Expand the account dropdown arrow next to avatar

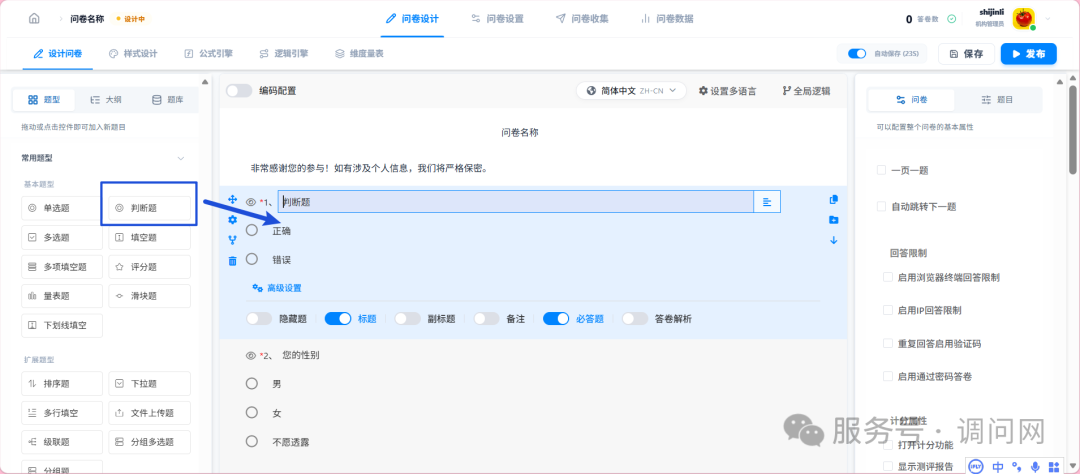pyautogui.click(x=1048, y=19)
